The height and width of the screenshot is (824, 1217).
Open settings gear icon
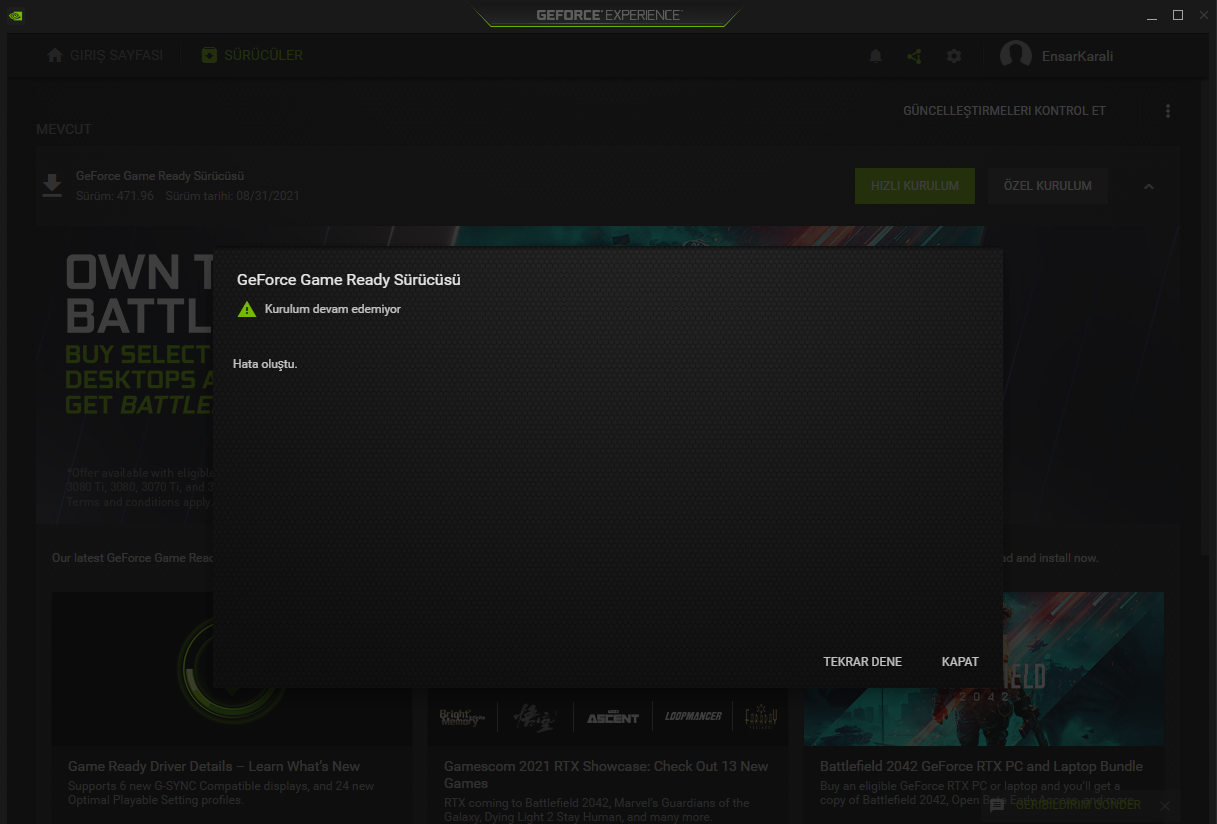click(954, 56)
